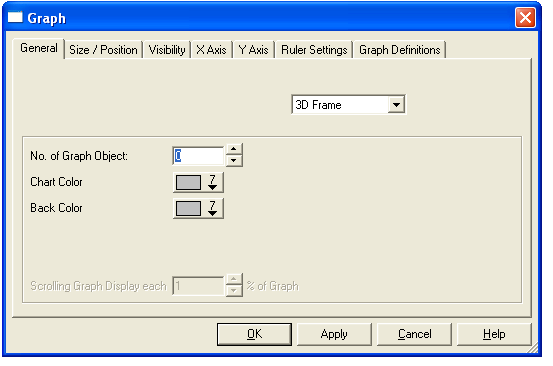Expand the 3D Frame combo box
This screenshot has height=366, width=553.
point(396,105)
